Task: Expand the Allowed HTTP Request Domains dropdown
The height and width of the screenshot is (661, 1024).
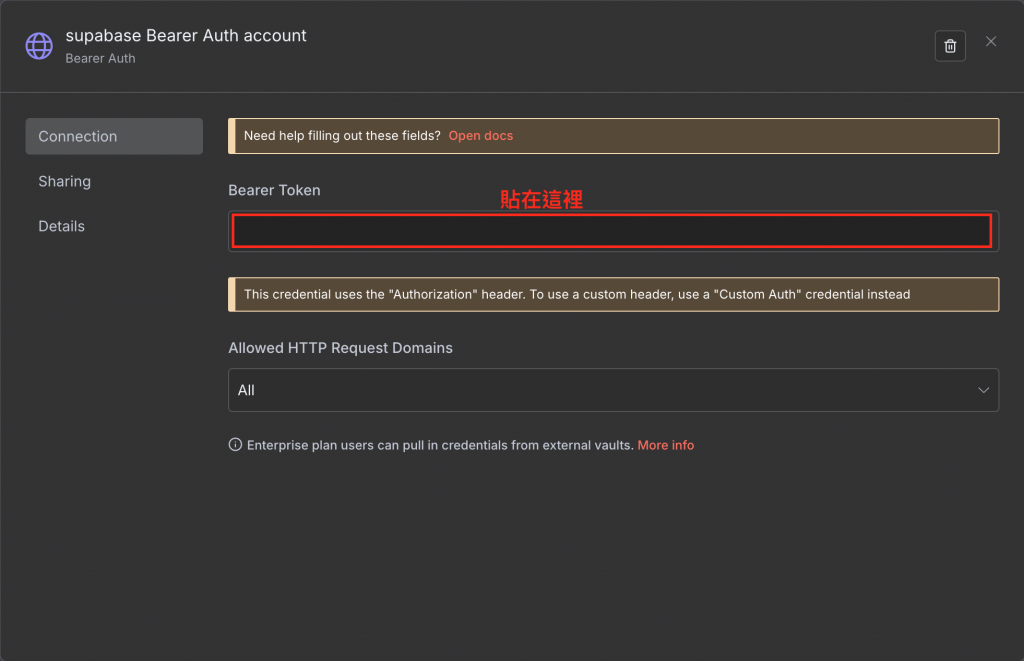Action: pos(613,390)
